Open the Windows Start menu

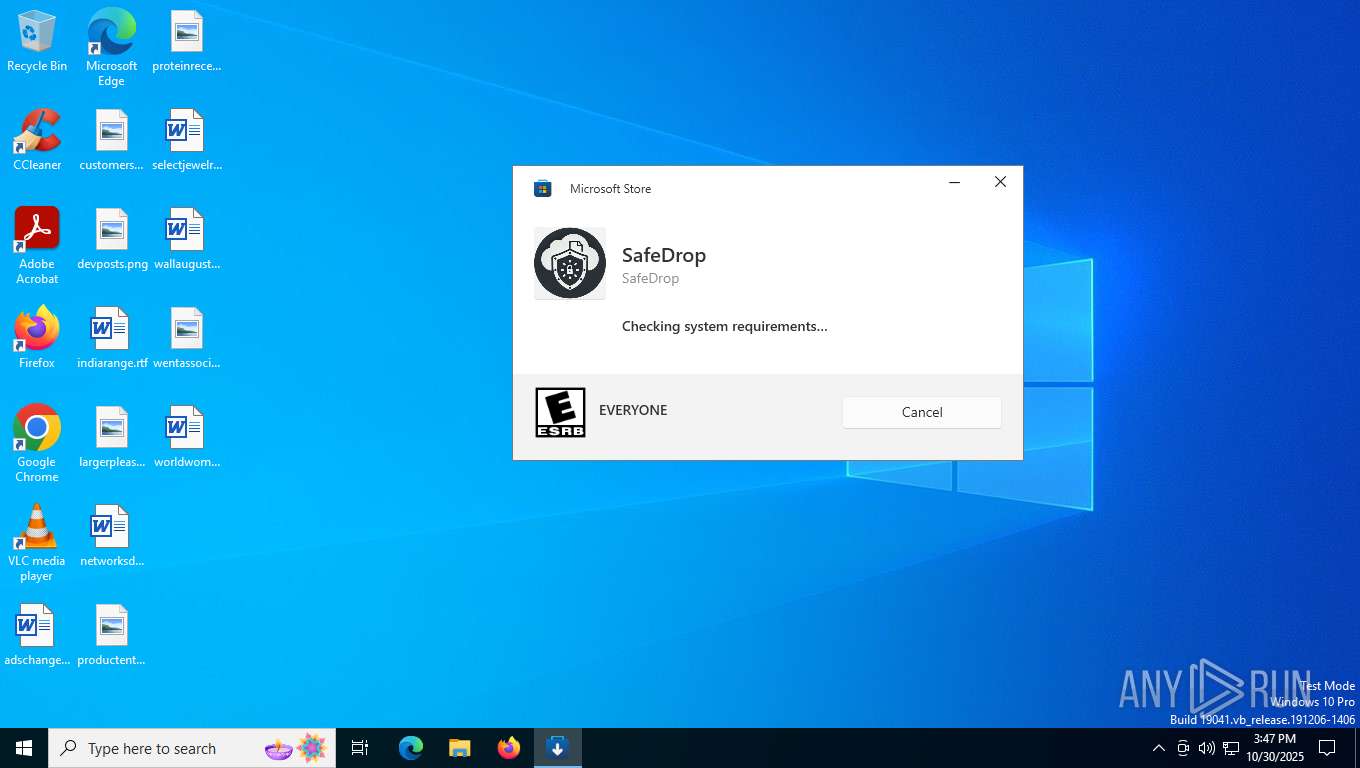tap(24, 748)
